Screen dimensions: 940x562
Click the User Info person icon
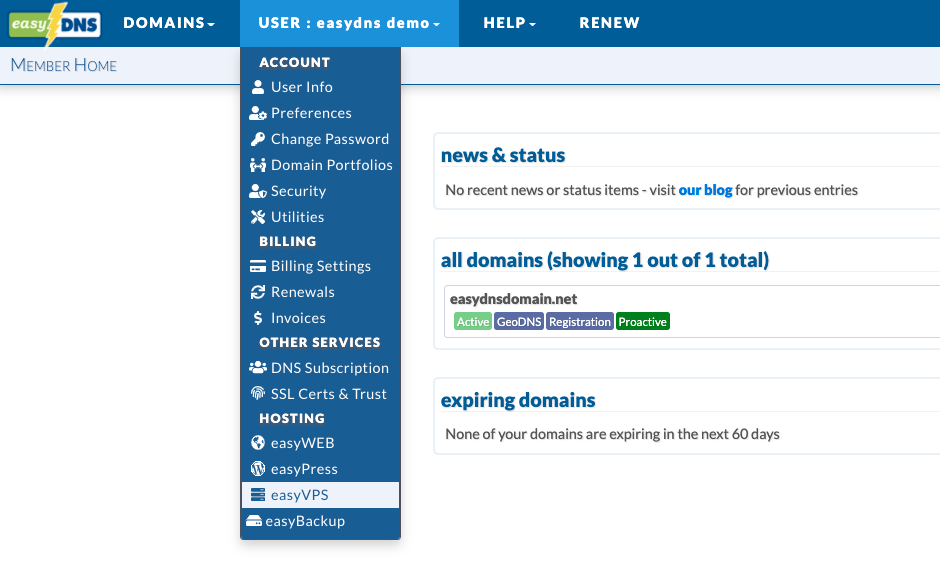point(258,87)
